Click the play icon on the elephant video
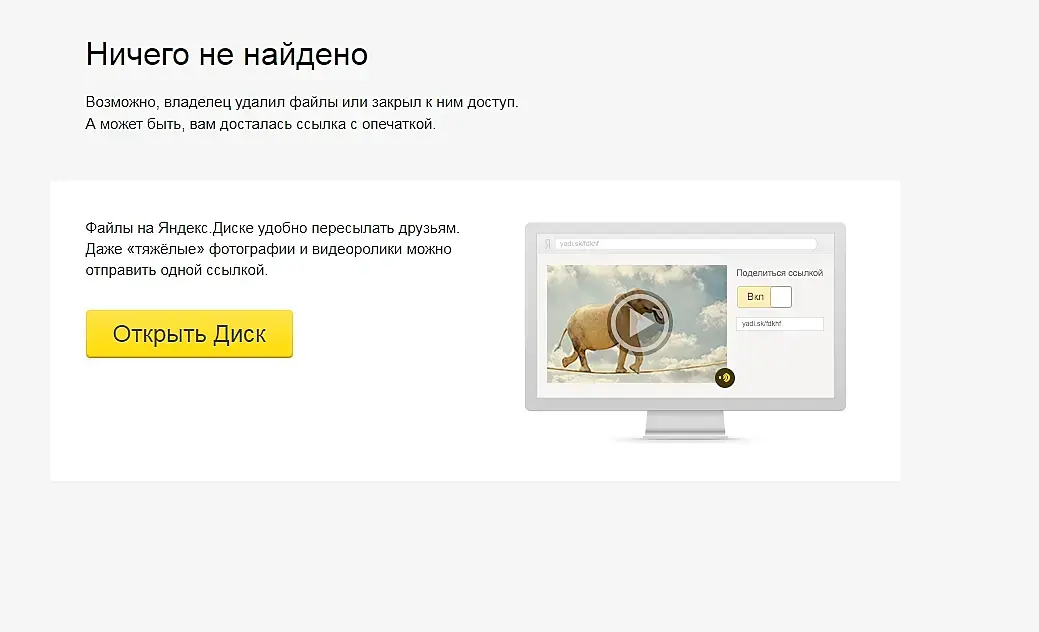This screenshot has height=632, width=1039. click(x=640, y=323)
